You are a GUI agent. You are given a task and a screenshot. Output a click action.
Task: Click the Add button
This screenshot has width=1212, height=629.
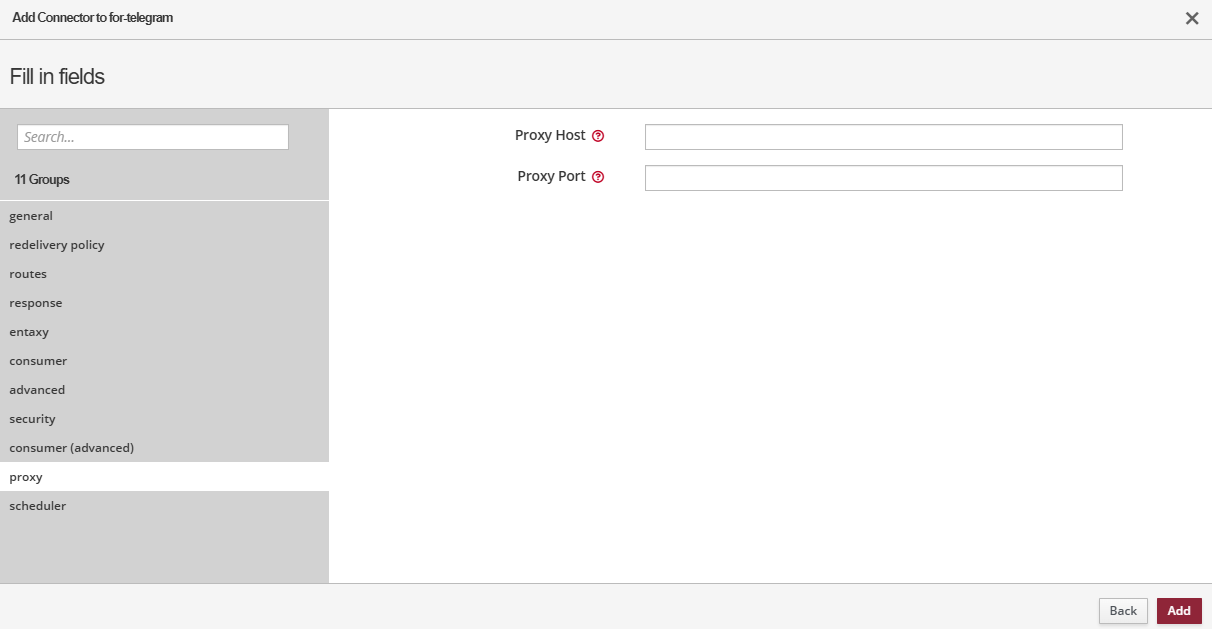tap(1178, 611)
